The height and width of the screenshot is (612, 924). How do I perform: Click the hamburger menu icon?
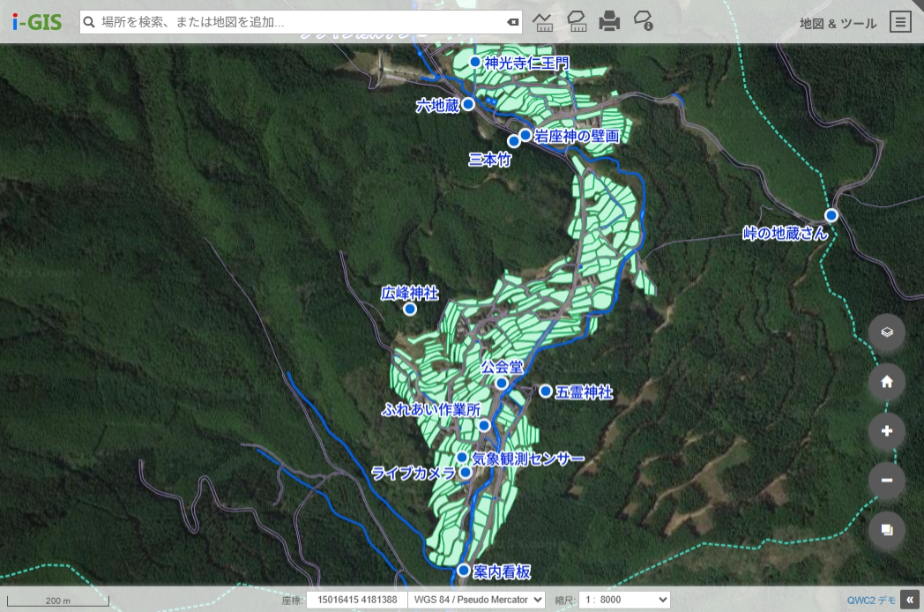[x=900, y=22]
